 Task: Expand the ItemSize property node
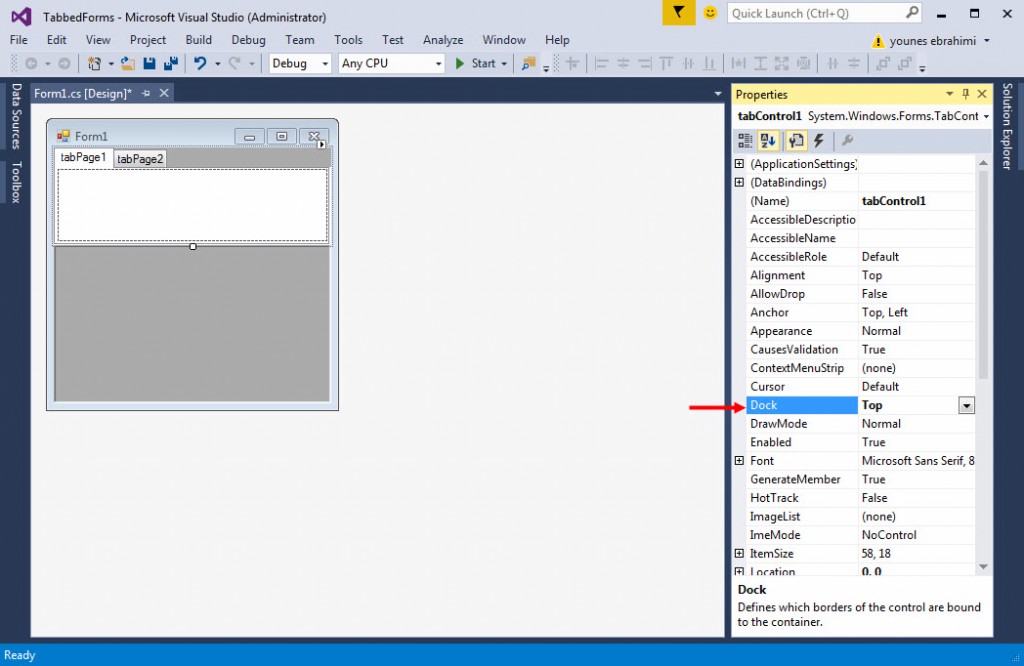[x=739, y=553]
